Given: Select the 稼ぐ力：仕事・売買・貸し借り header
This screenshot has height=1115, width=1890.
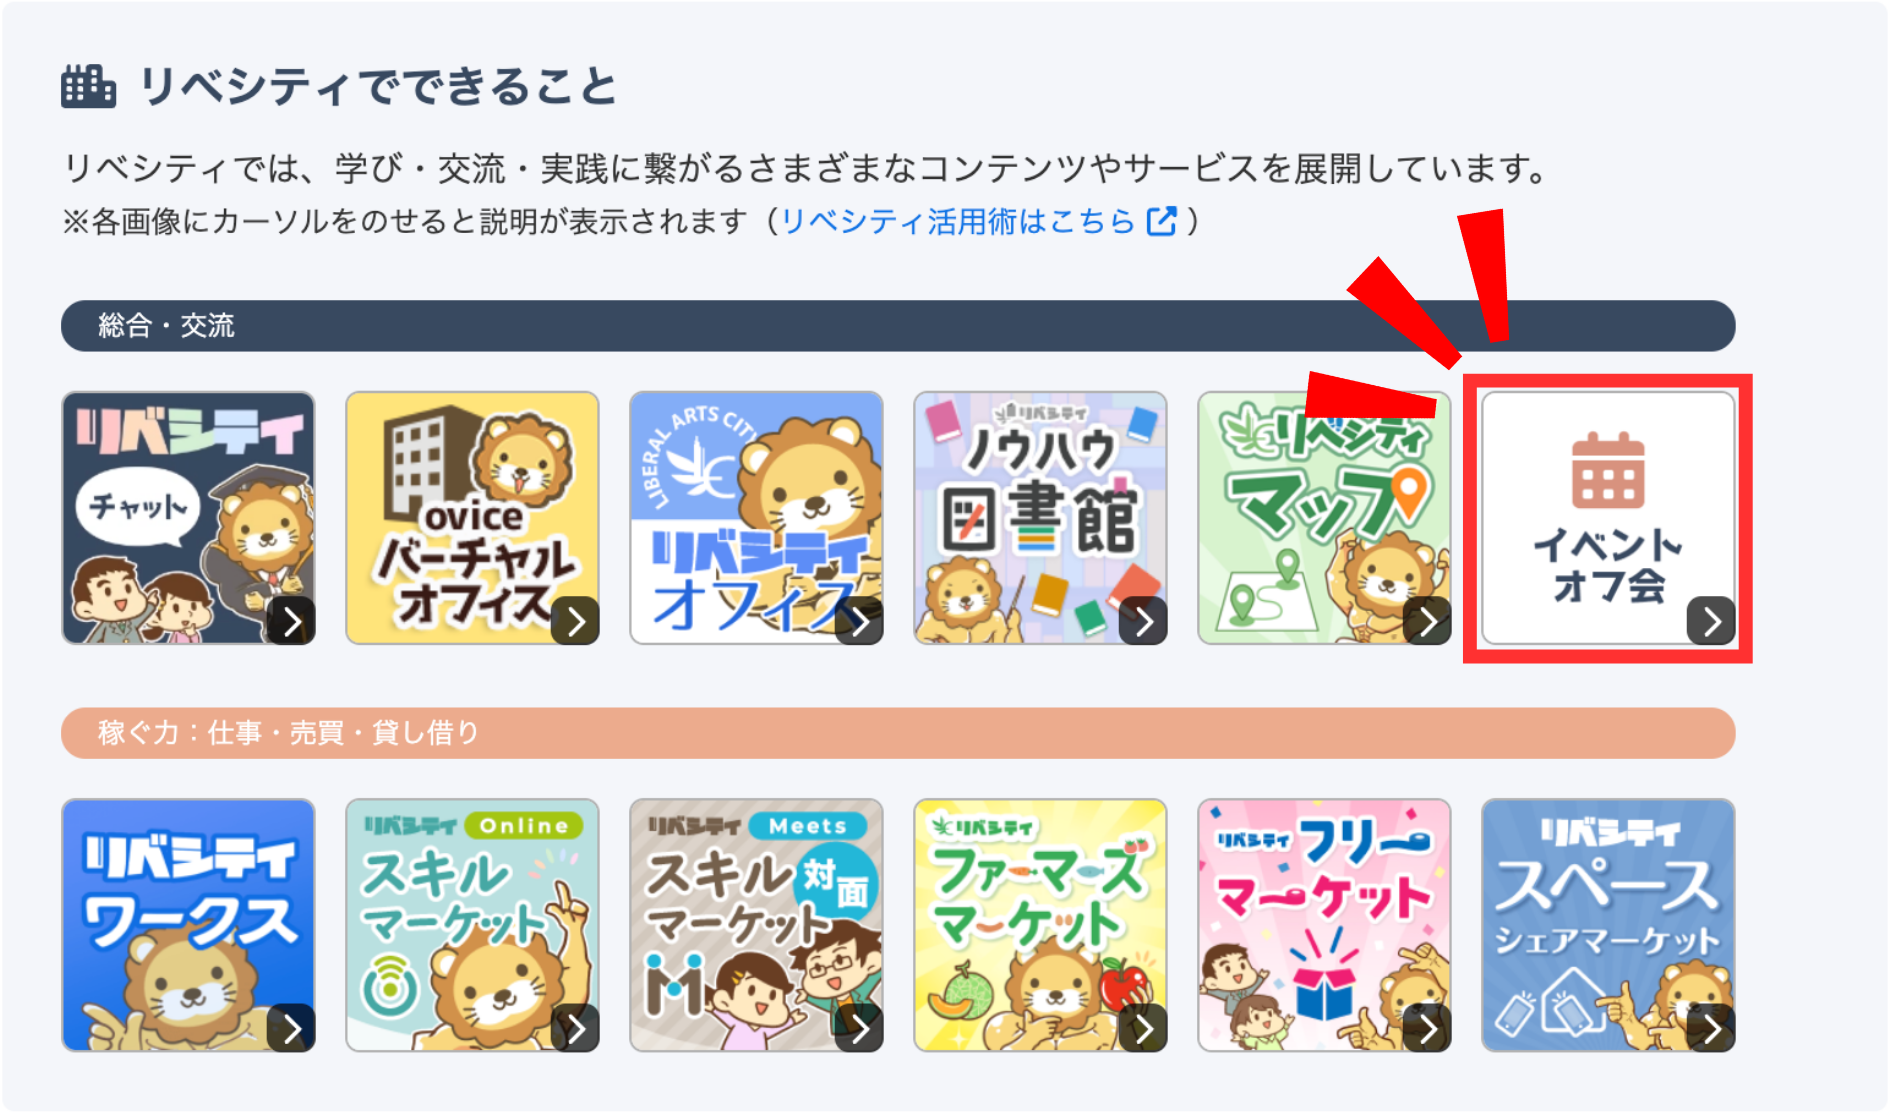Looking at the screenshot, I should [x=898, y=733].
